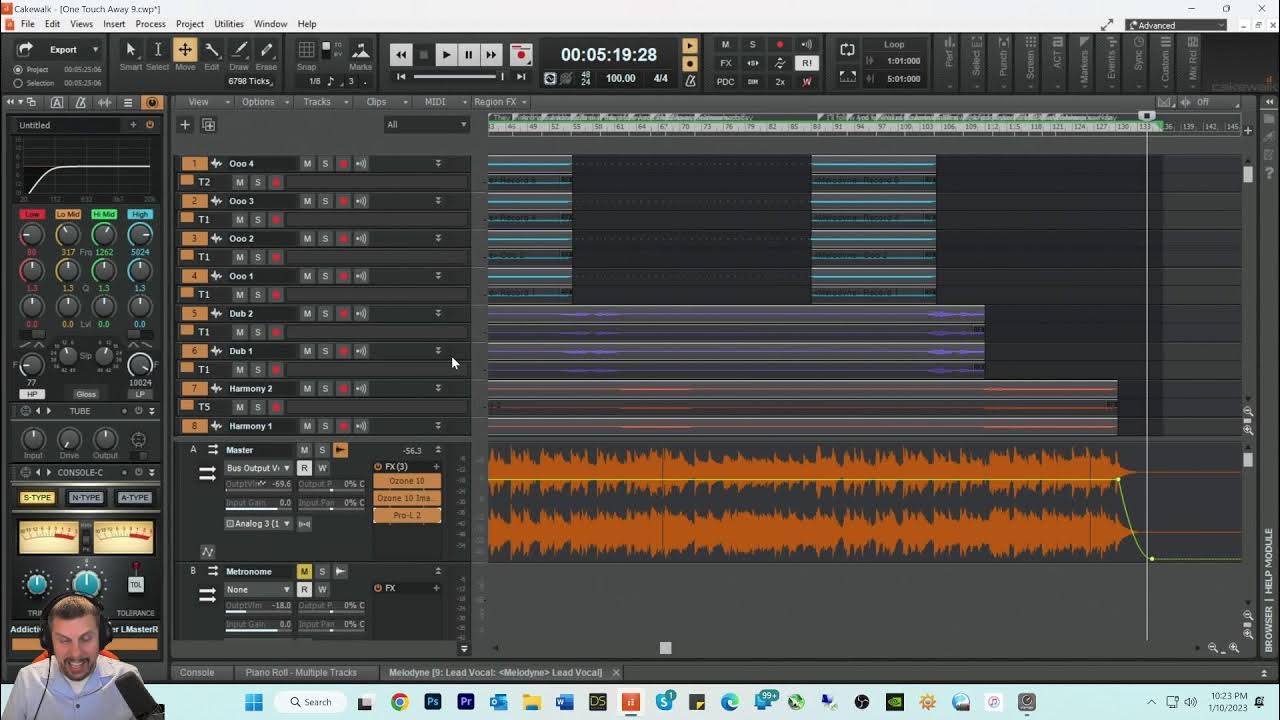The image size is (1280, 720).
Task: Open the Ozone 10 plugin on Master
Action: [407, 481]
